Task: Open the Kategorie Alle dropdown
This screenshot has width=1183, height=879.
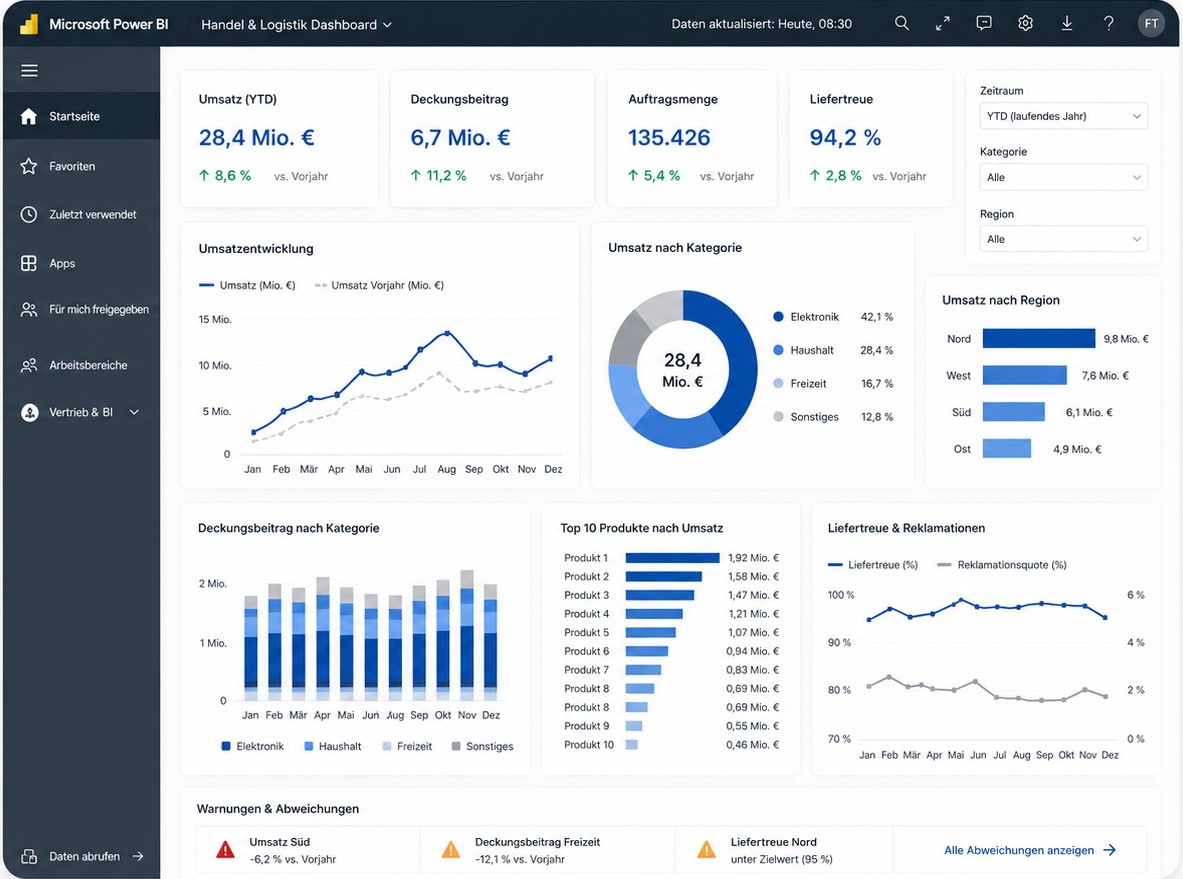Action: [1063, 177]
